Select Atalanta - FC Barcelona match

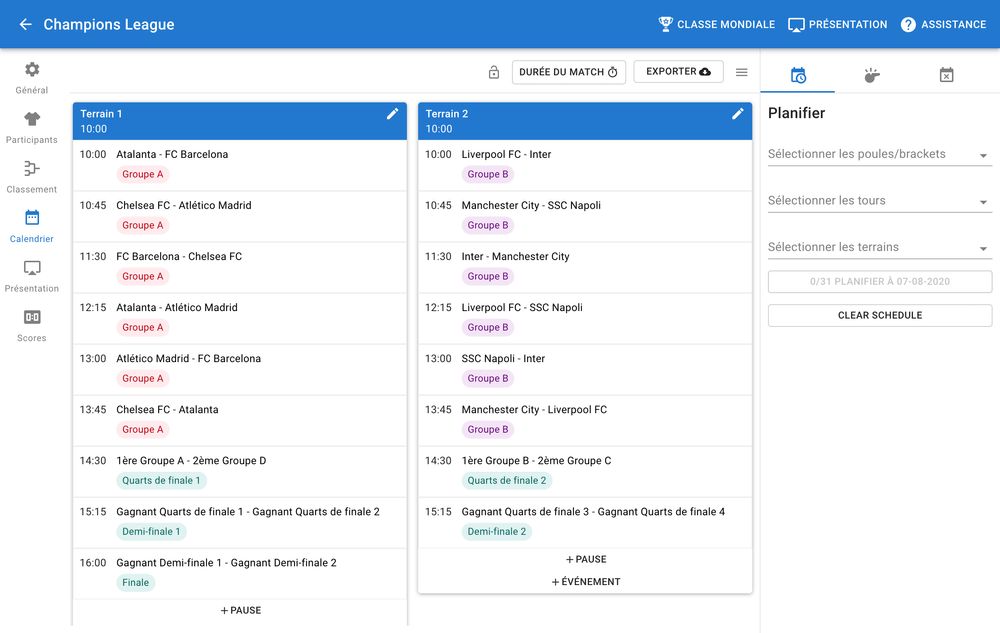[x=240, y=166]
